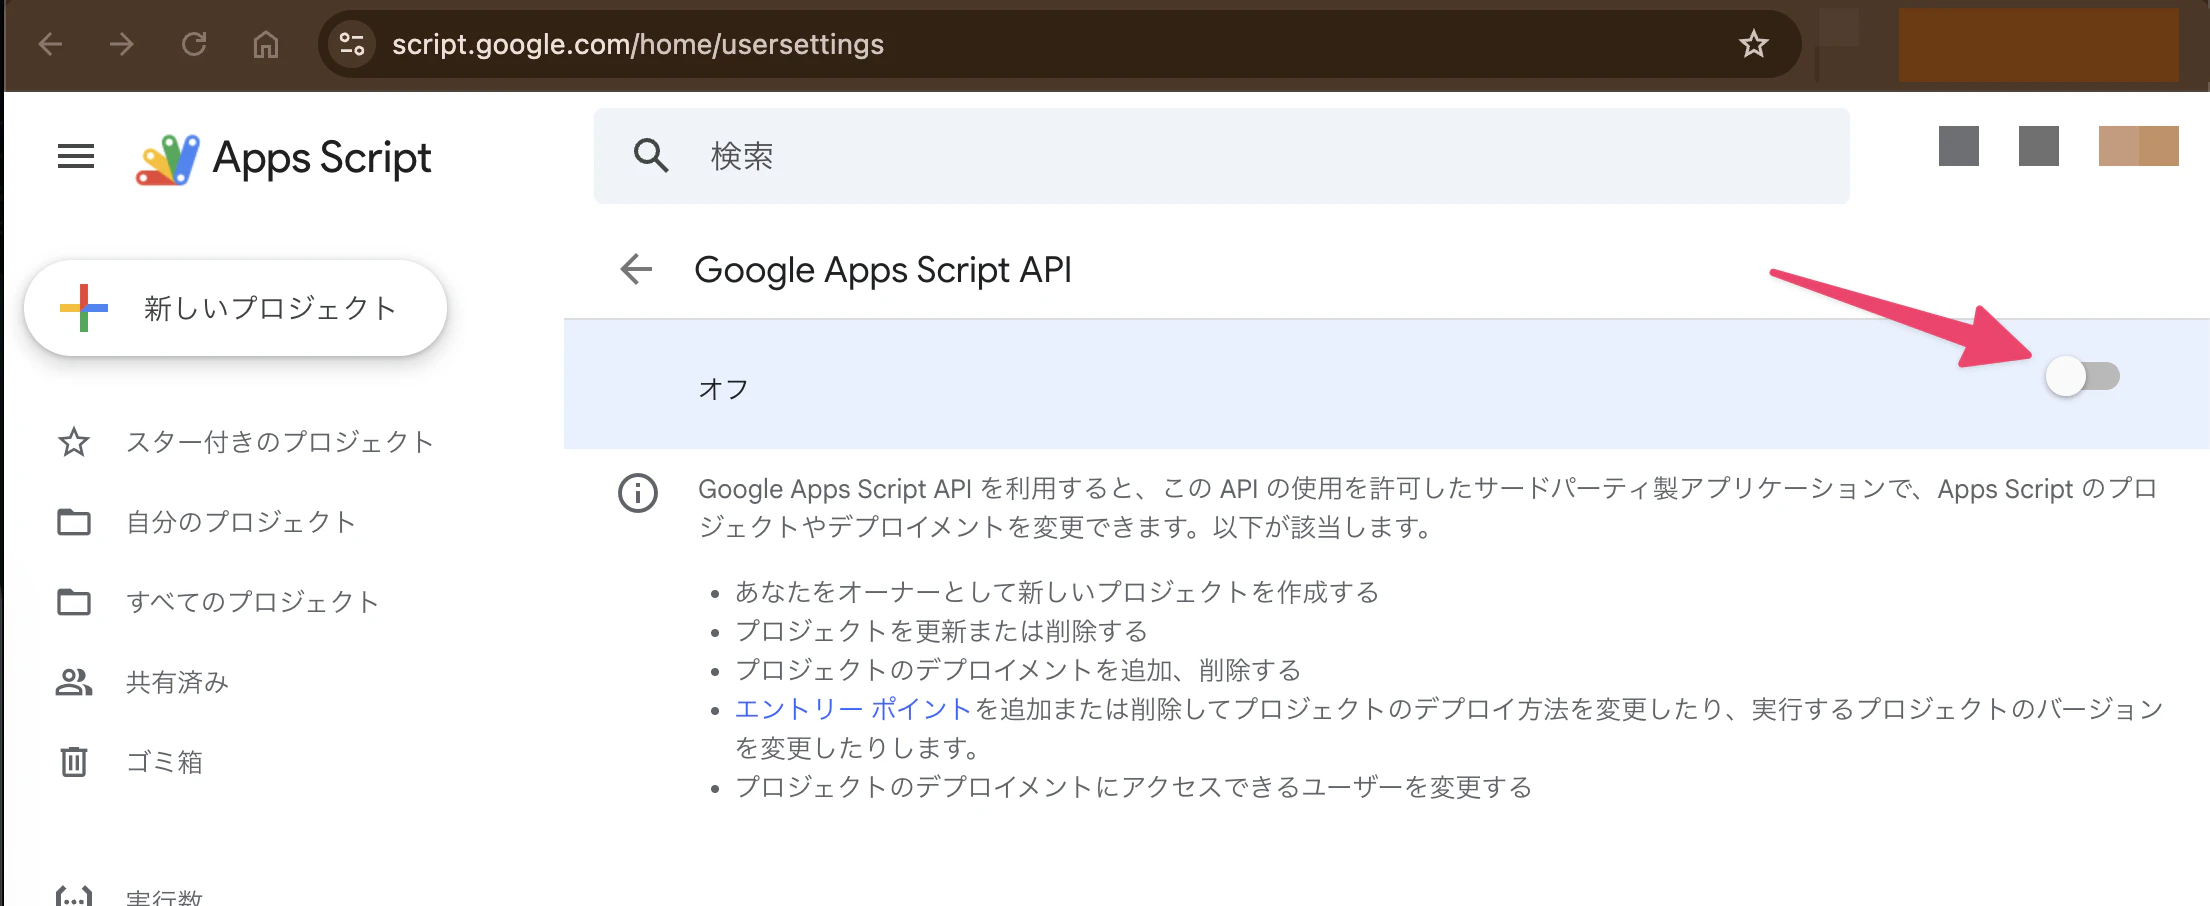The height and width of the screenshot is (906, 2210).
Task: Focus the 検索 search field
Action: (1222, 156)
